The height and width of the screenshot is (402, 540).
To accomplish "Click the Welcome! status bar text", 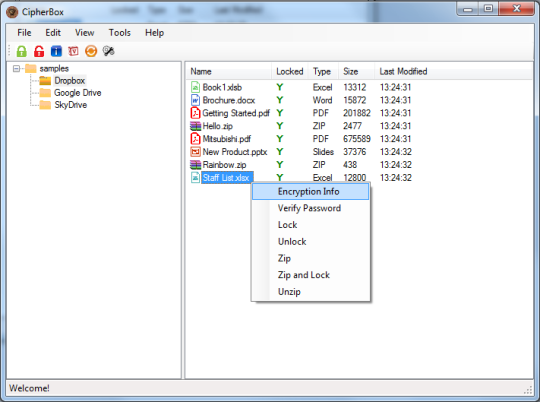I will point(29,388).
